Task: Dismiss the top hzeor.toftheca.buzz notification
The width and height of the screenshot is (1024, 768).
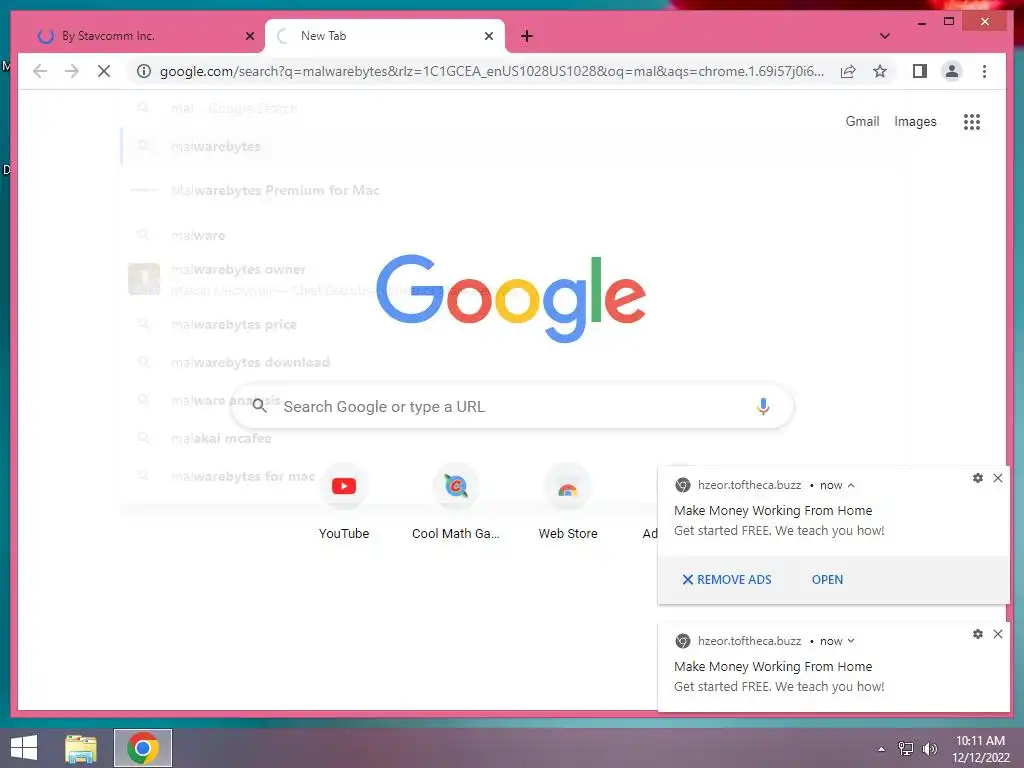Action: tap(998, 478)
